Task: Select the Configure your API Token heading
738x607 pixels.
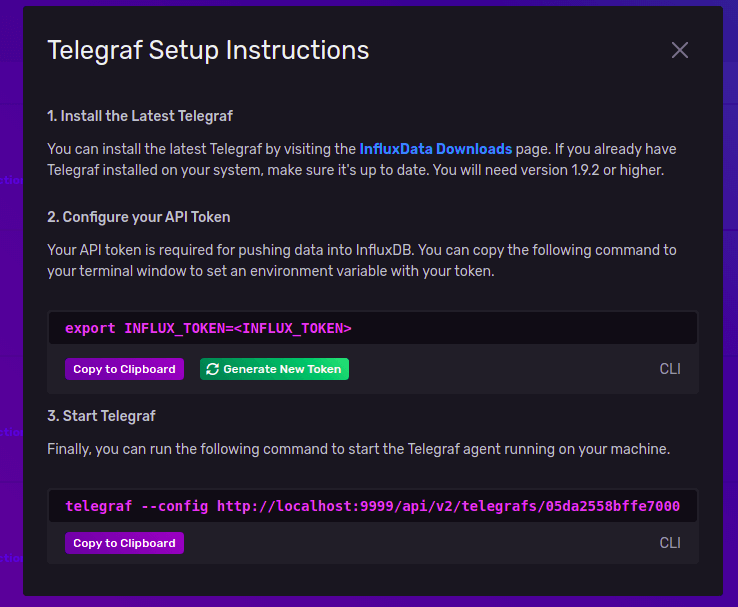Action: click(x=138, y=217)
